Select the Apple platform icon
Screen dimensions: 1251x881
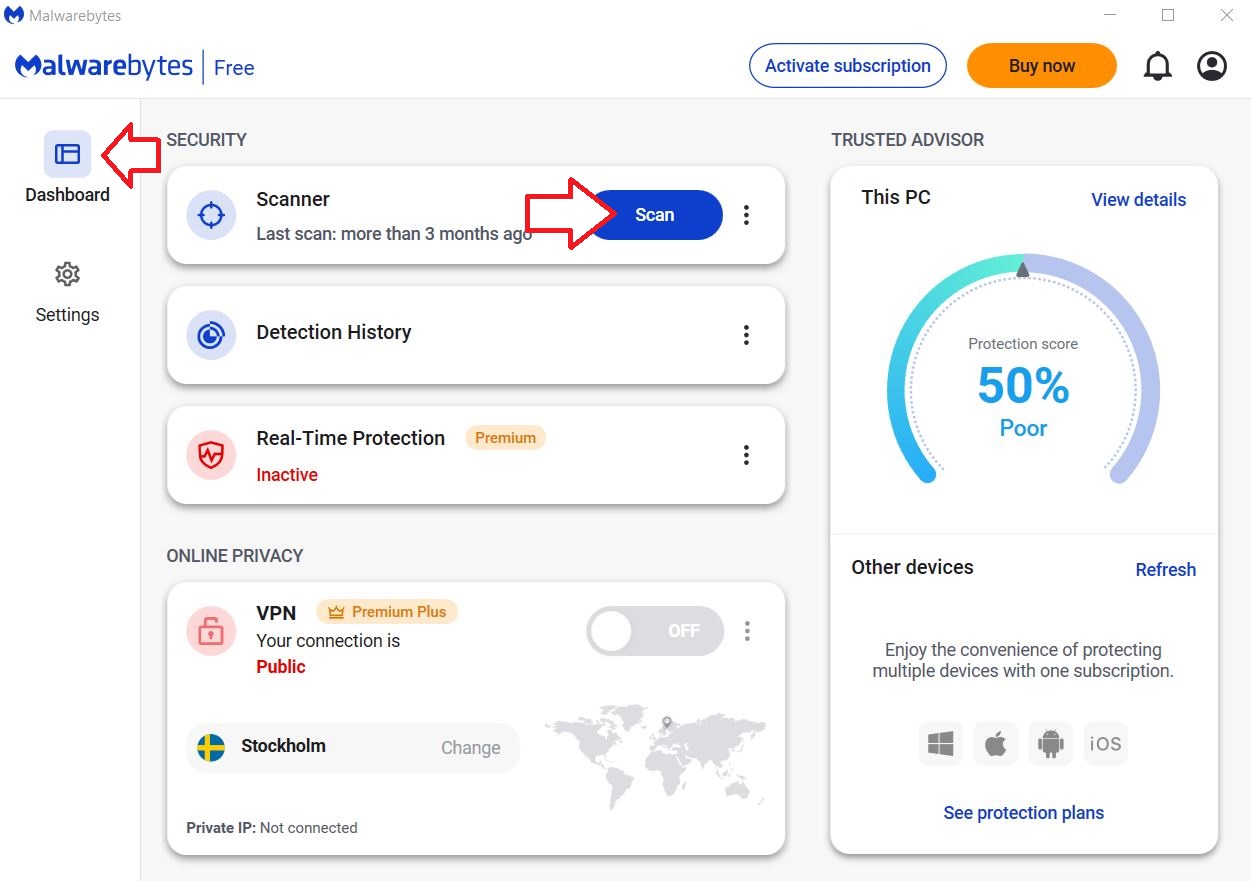(996, 744)
